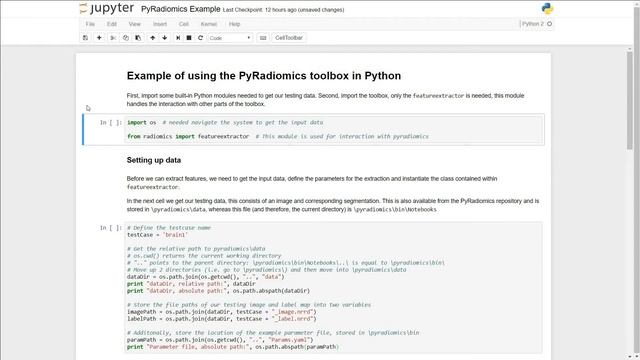The image size is (640, 360).
Task: Open the View menu
Action: click(x=134, y=24)
